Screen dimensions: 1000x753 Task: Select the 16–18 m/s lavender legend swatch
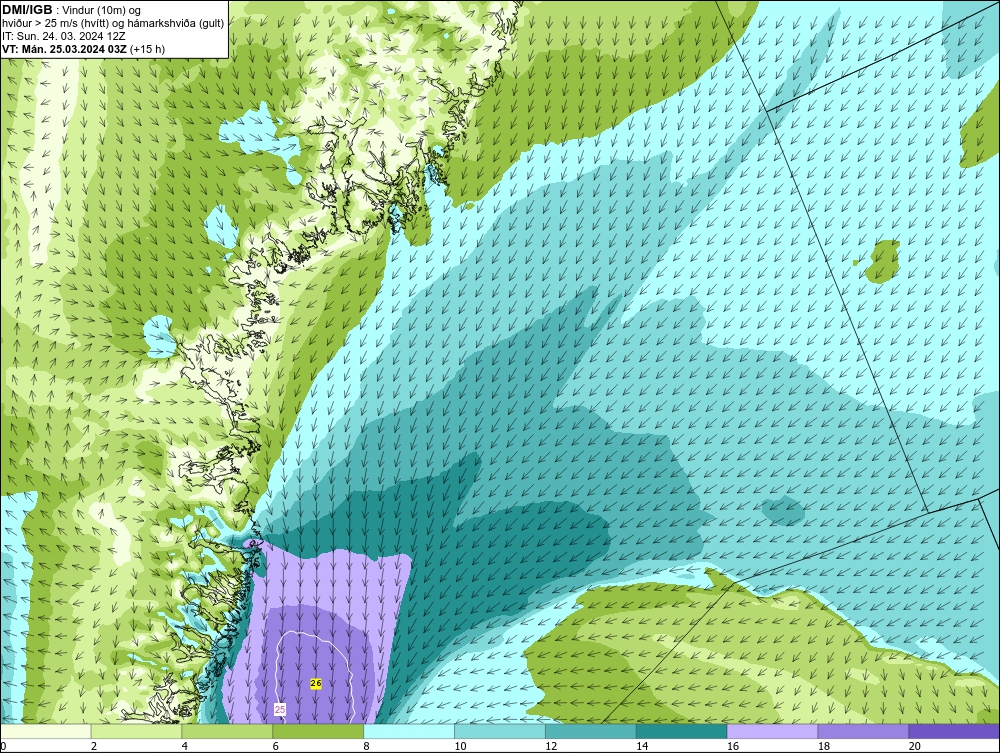772,731
